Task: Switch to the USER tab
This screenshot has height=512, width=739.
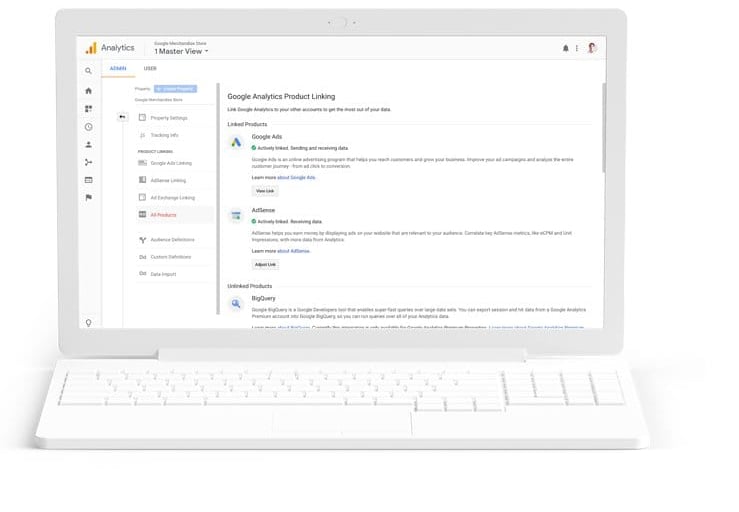Action: (x=150, y=68)
